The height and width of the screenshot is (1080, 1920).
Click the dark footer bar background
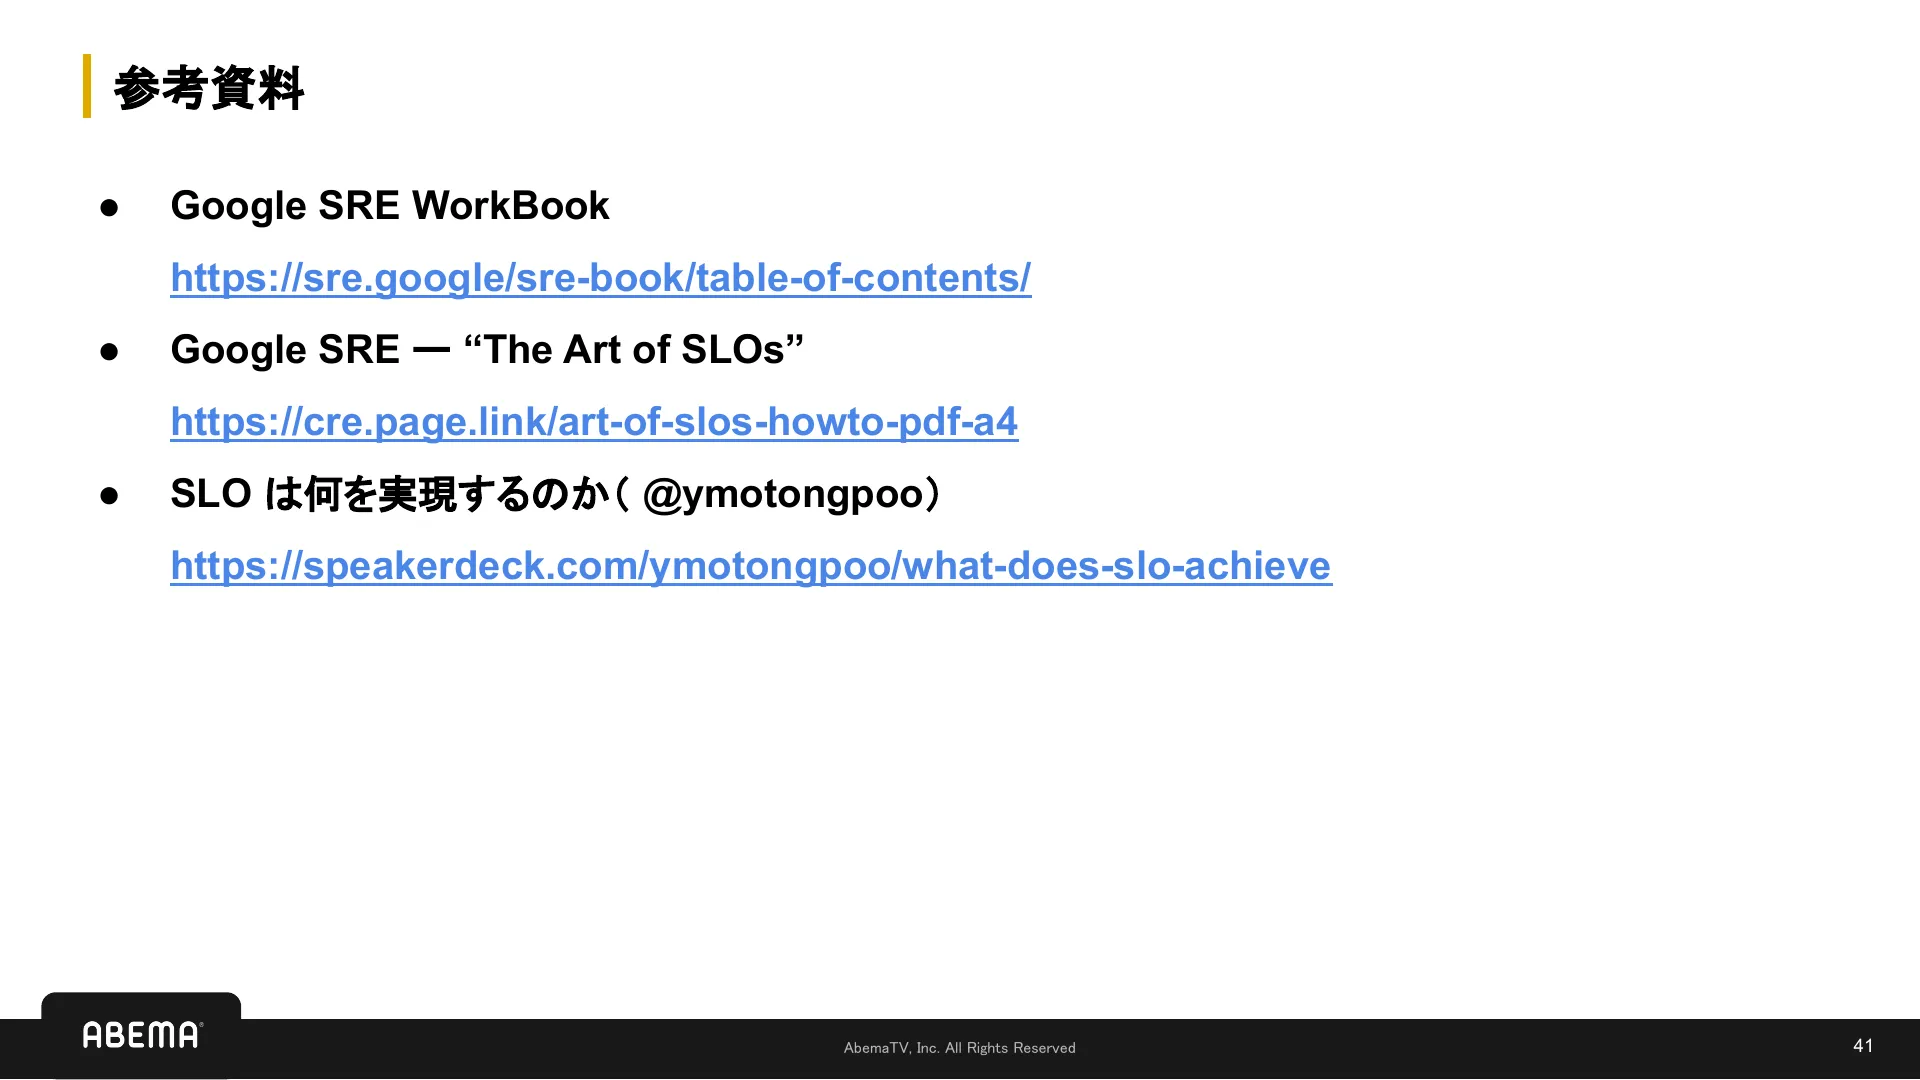tap(1400, 1050)
